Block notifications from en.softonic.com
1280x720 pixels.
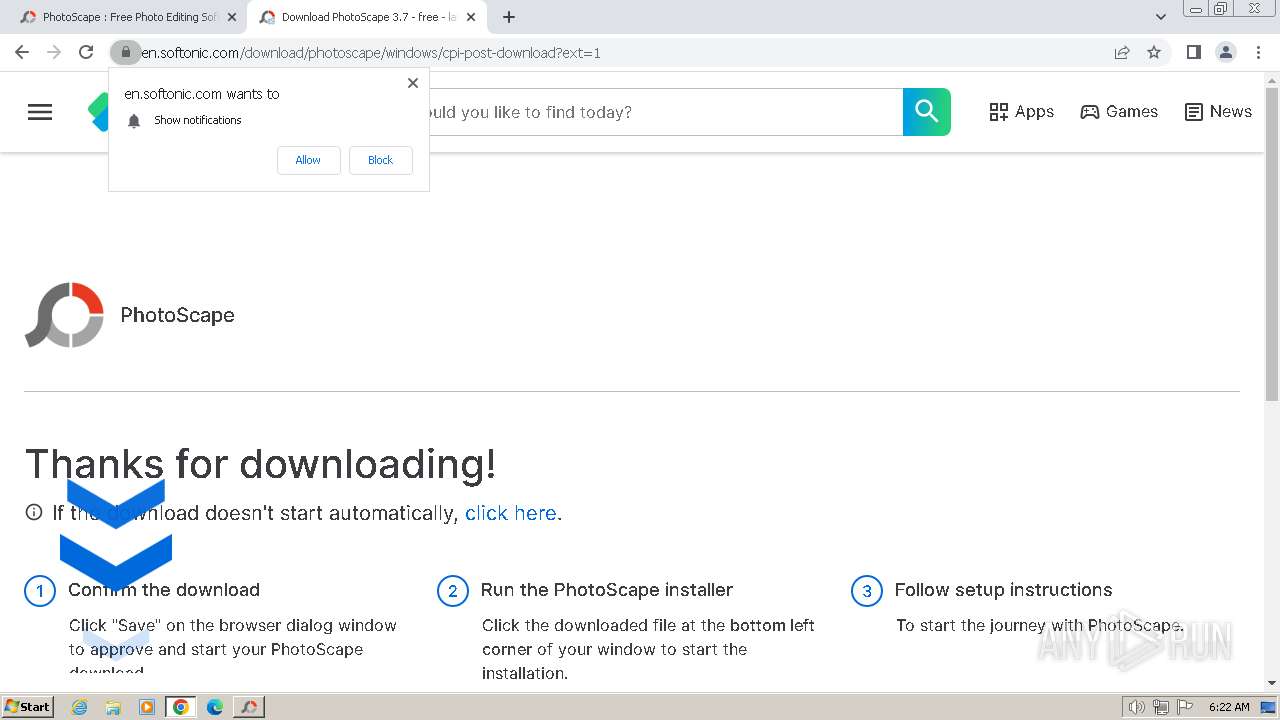point(380,160)
